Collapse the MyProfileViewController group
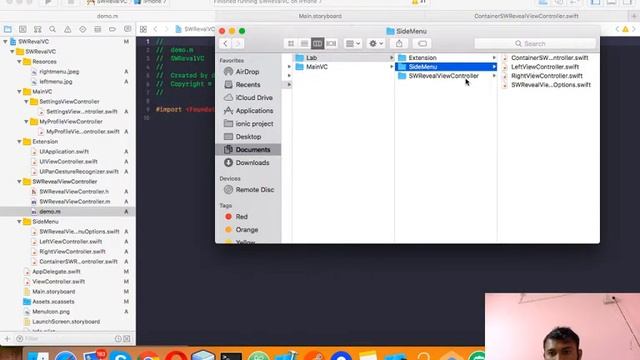Viewport: 640px width, 360px height. pos(26,122)
